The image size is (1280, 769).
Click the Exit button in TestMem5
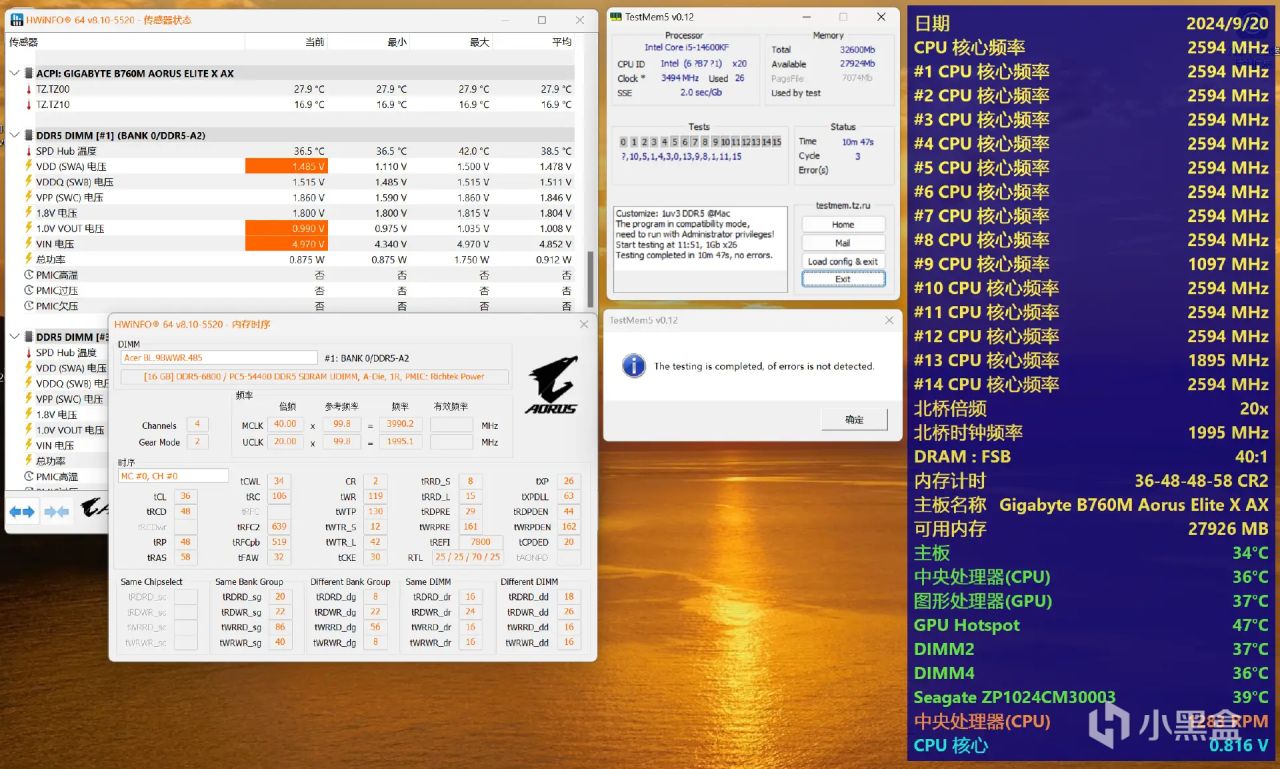click(x=843, y=280)
